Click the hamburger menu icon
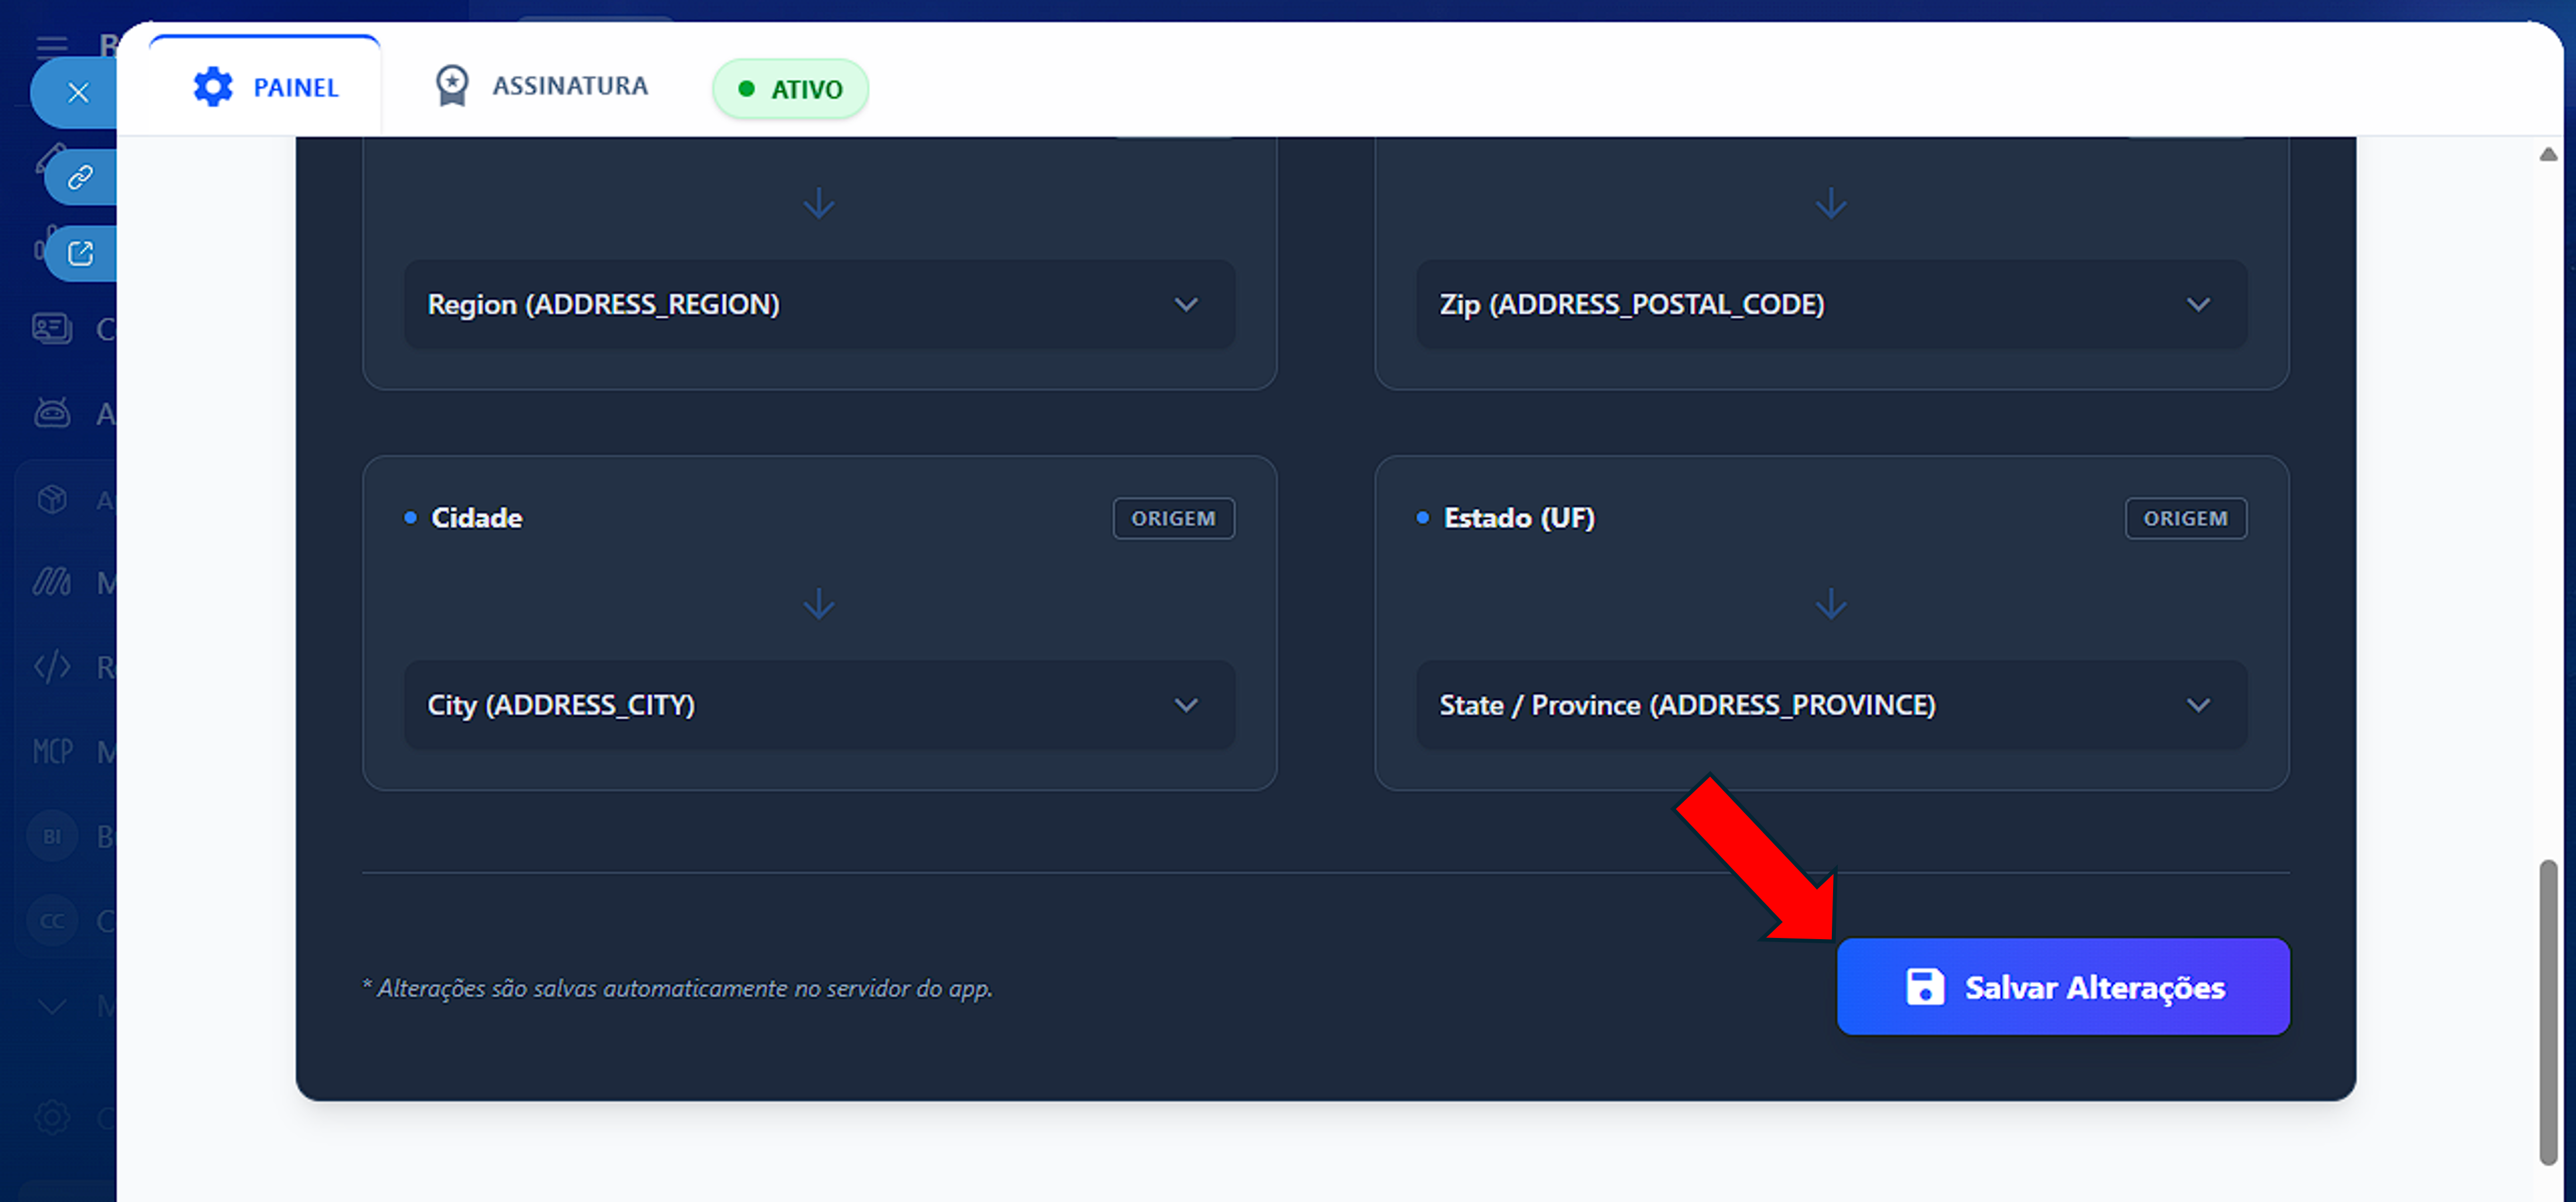The width and height of the screenshot is (2576, 1202). pos(52,46)
